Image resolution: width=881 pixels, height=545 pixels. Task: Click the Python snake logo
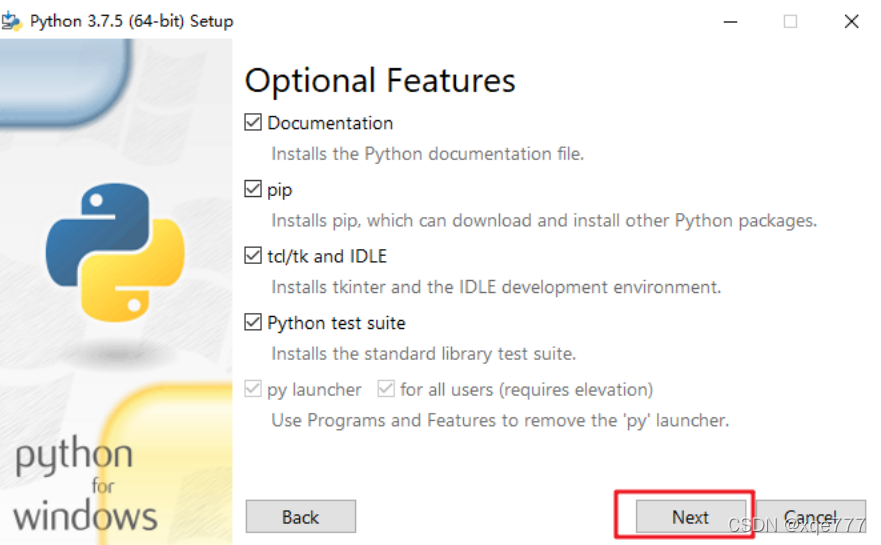115,252
